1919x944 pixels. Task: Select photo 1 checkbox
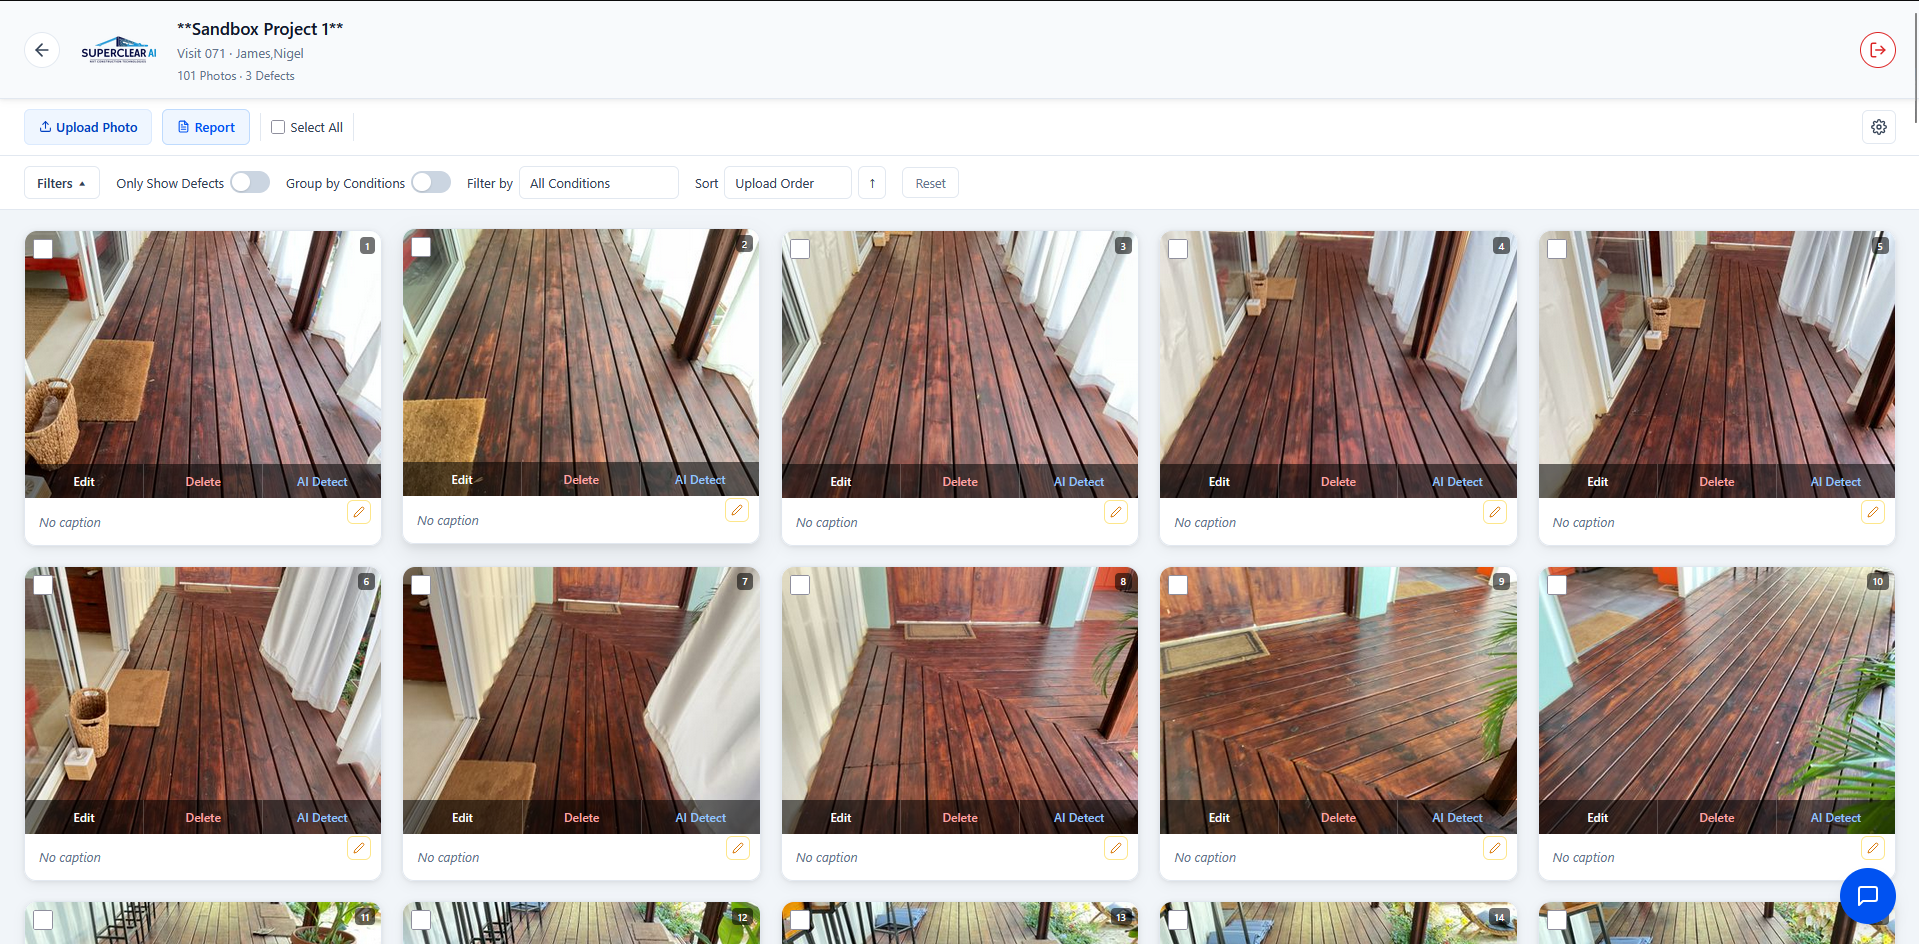coord(43,248)
